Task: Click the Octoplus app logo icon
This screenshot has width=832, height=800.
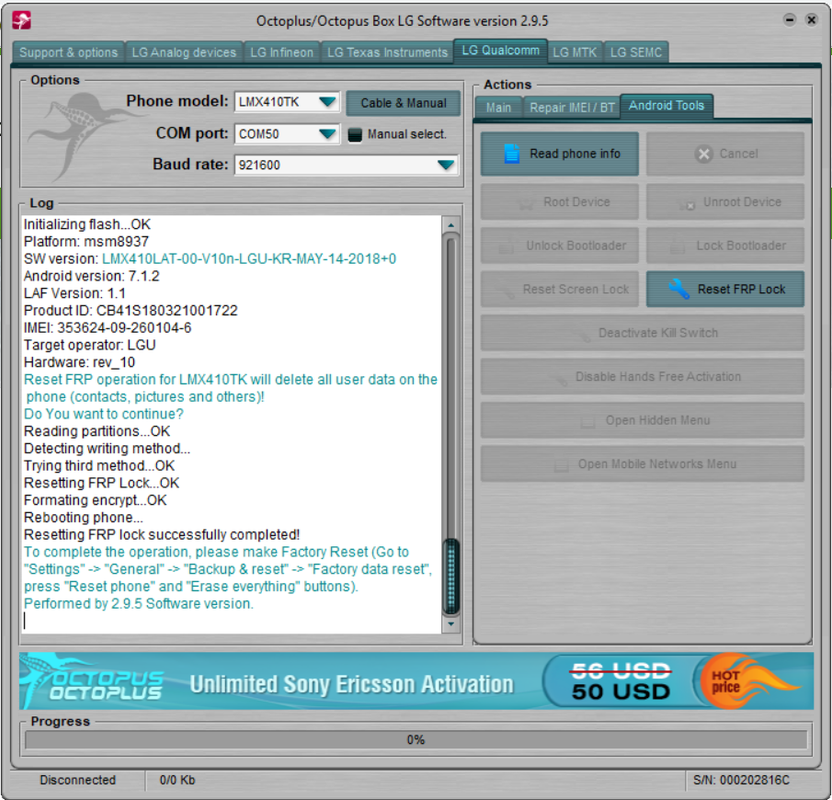Action: 21,21
